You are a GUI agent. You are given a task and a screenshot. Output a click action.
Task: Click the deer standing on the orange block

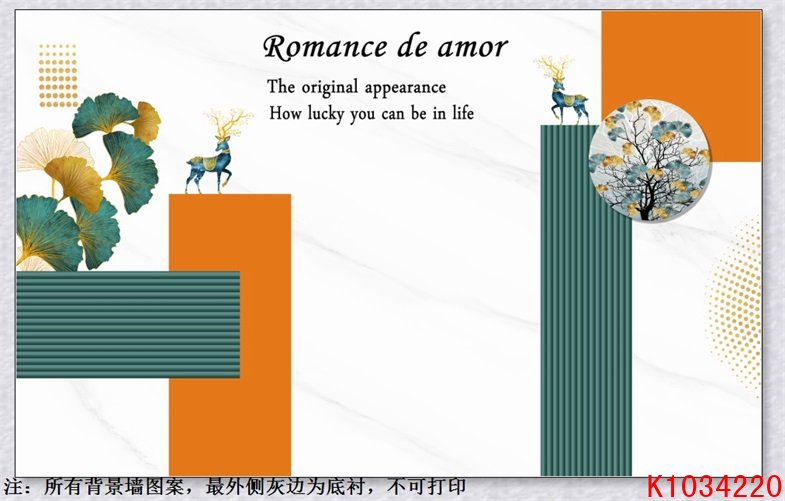pos(218,152)
